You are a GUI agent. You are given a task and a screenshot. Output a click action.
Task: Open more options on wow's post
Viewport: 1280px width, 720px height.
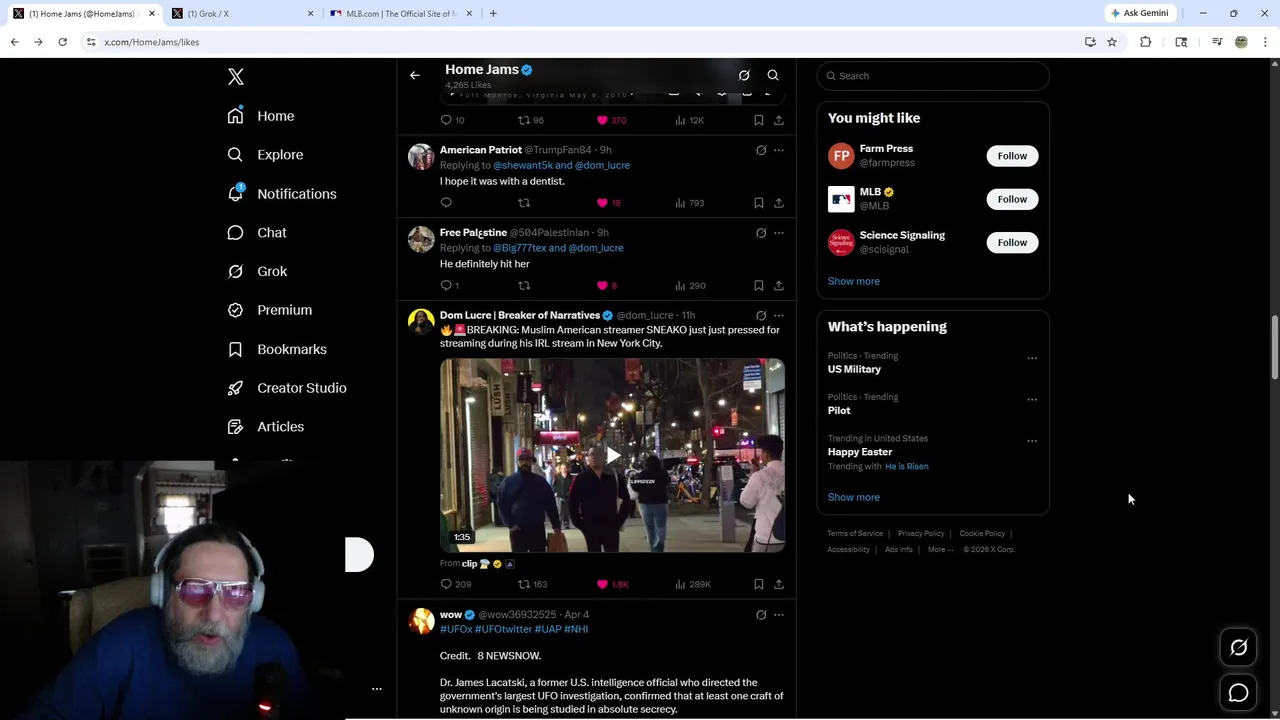[x=779, y=615]
